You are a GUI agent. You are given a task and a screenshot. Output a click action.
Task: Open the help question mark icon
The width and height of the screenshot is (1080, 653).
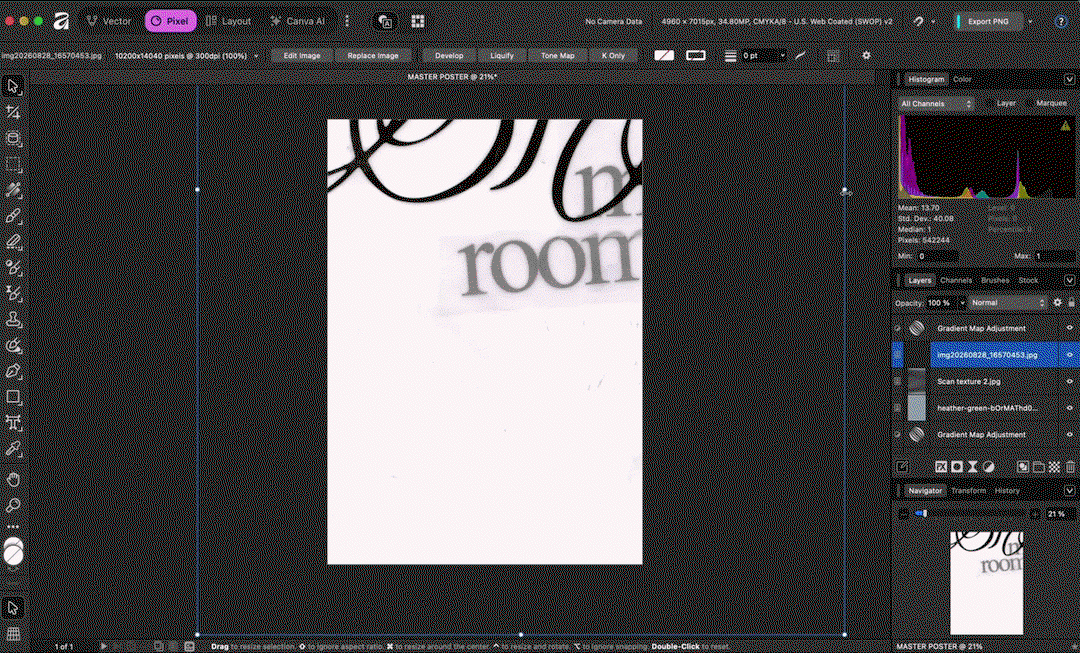pyautogui.click(x=1061, y=21)
